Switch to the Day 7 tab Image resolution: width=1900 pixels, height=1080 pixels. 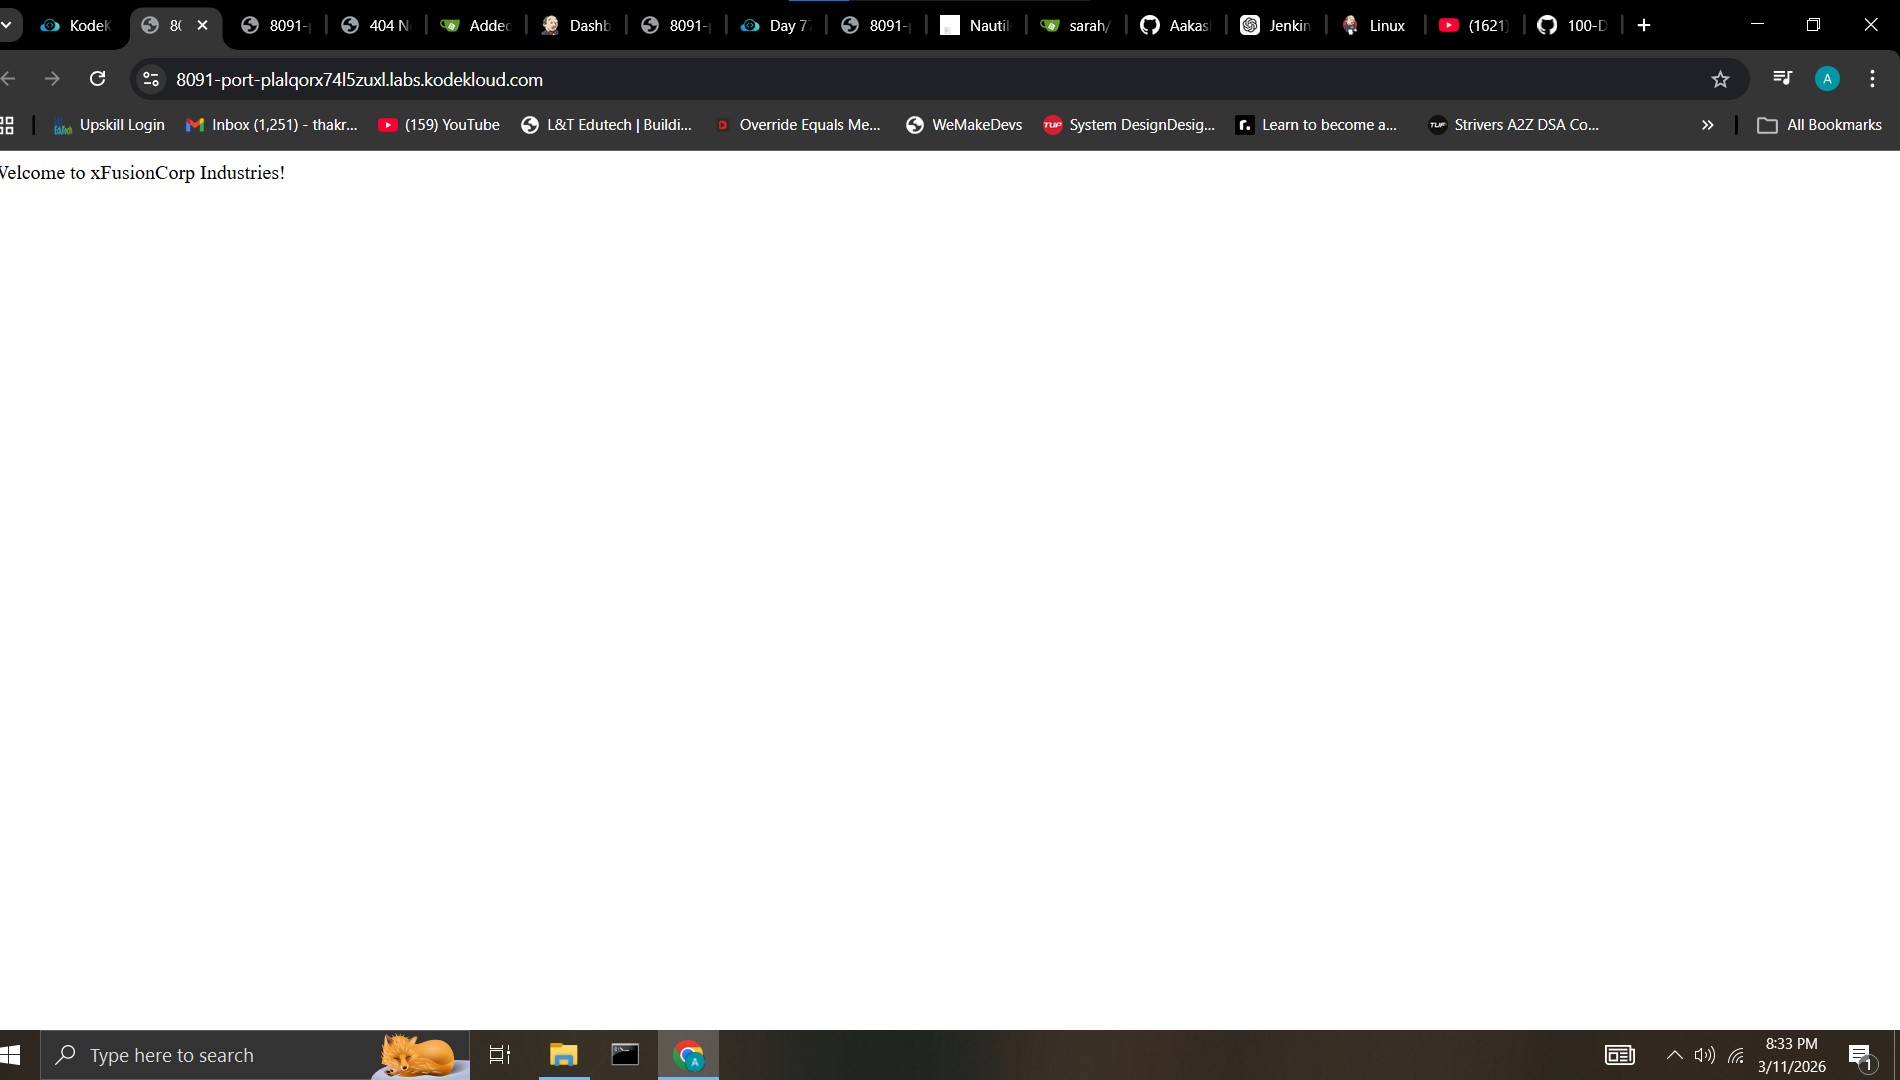coord(777,25)
